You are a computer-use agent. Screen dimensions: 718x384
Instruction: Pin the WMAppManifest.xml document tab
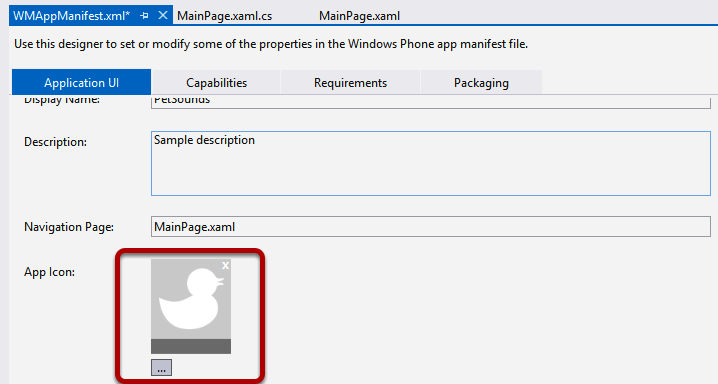pos(144,16)
